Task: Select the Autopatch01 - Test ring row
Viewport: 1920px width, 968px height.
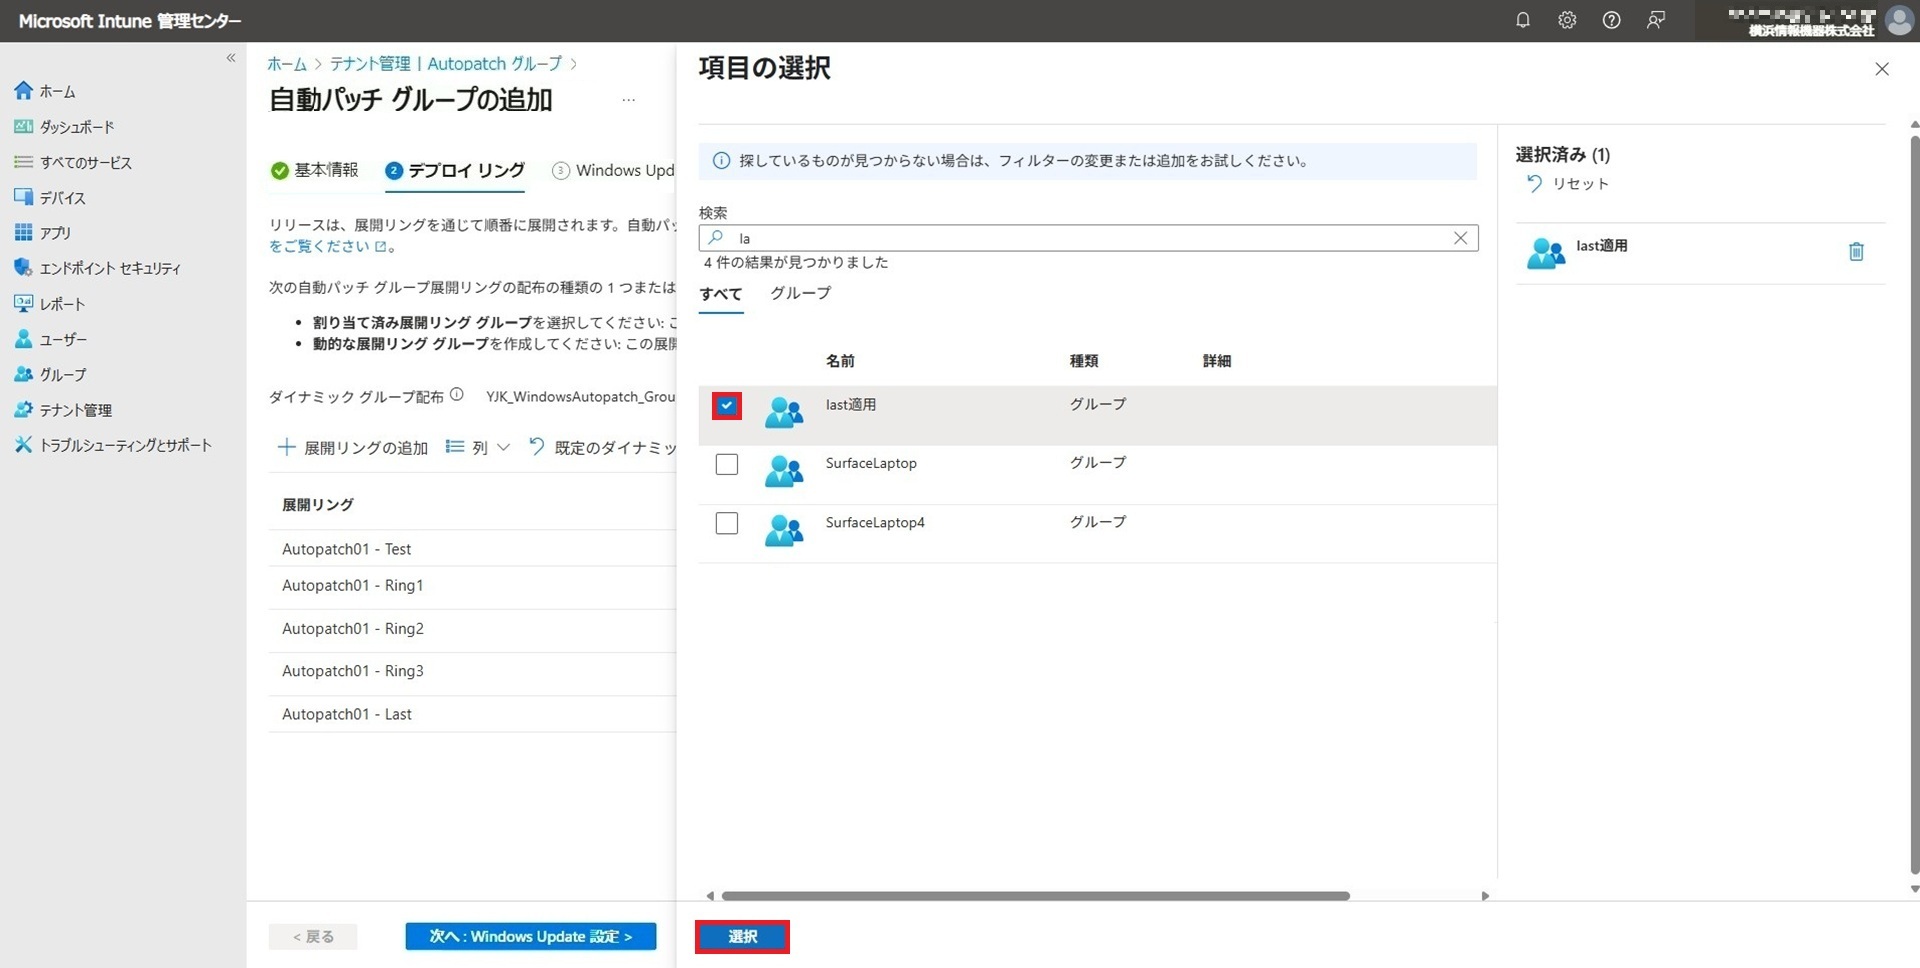Action: tap(472, 549)
